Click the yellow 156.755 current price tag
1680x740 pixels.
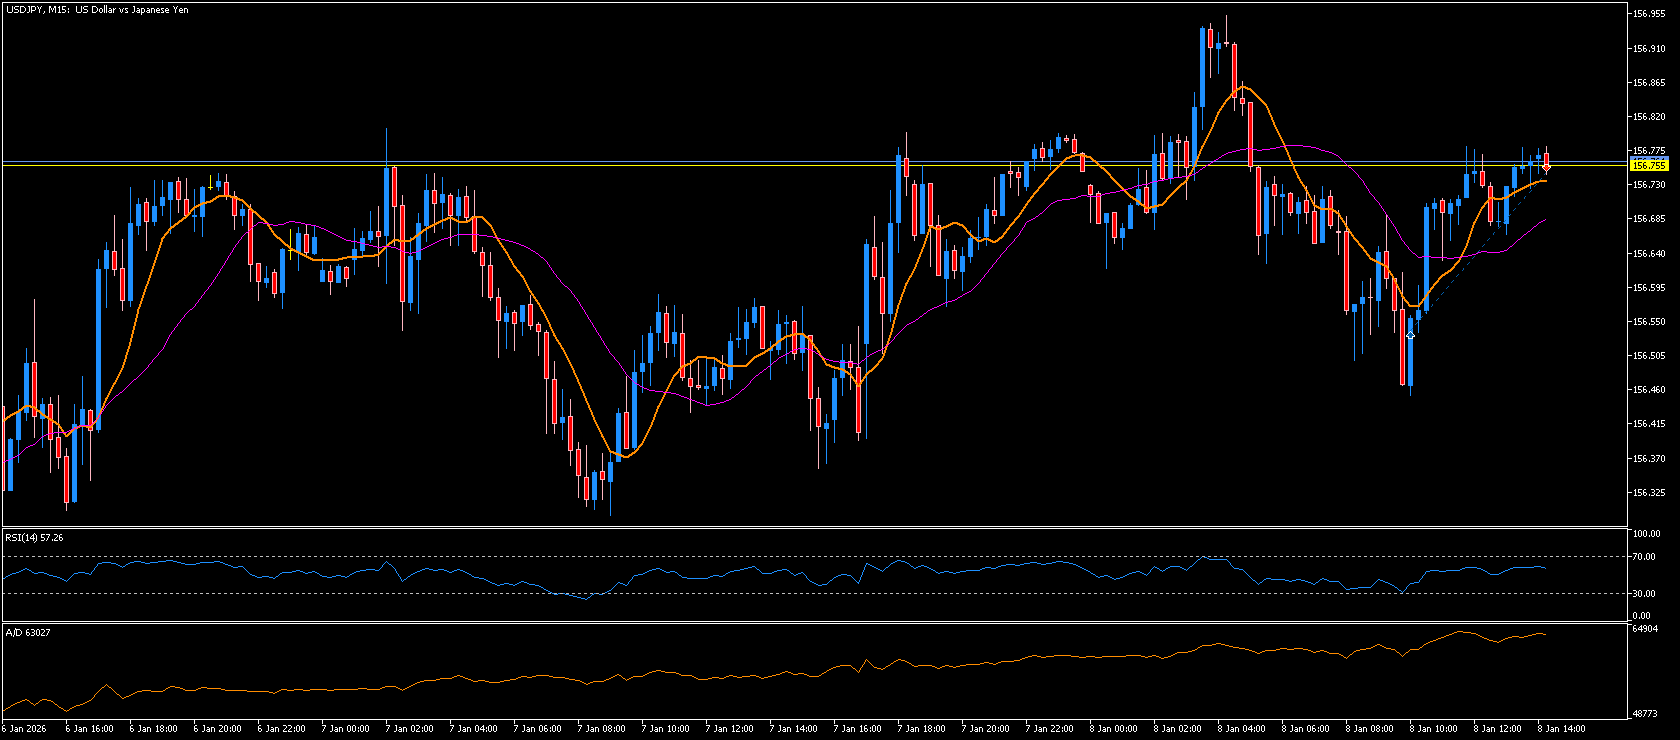pyautogui.click(x=1648, y=165)
